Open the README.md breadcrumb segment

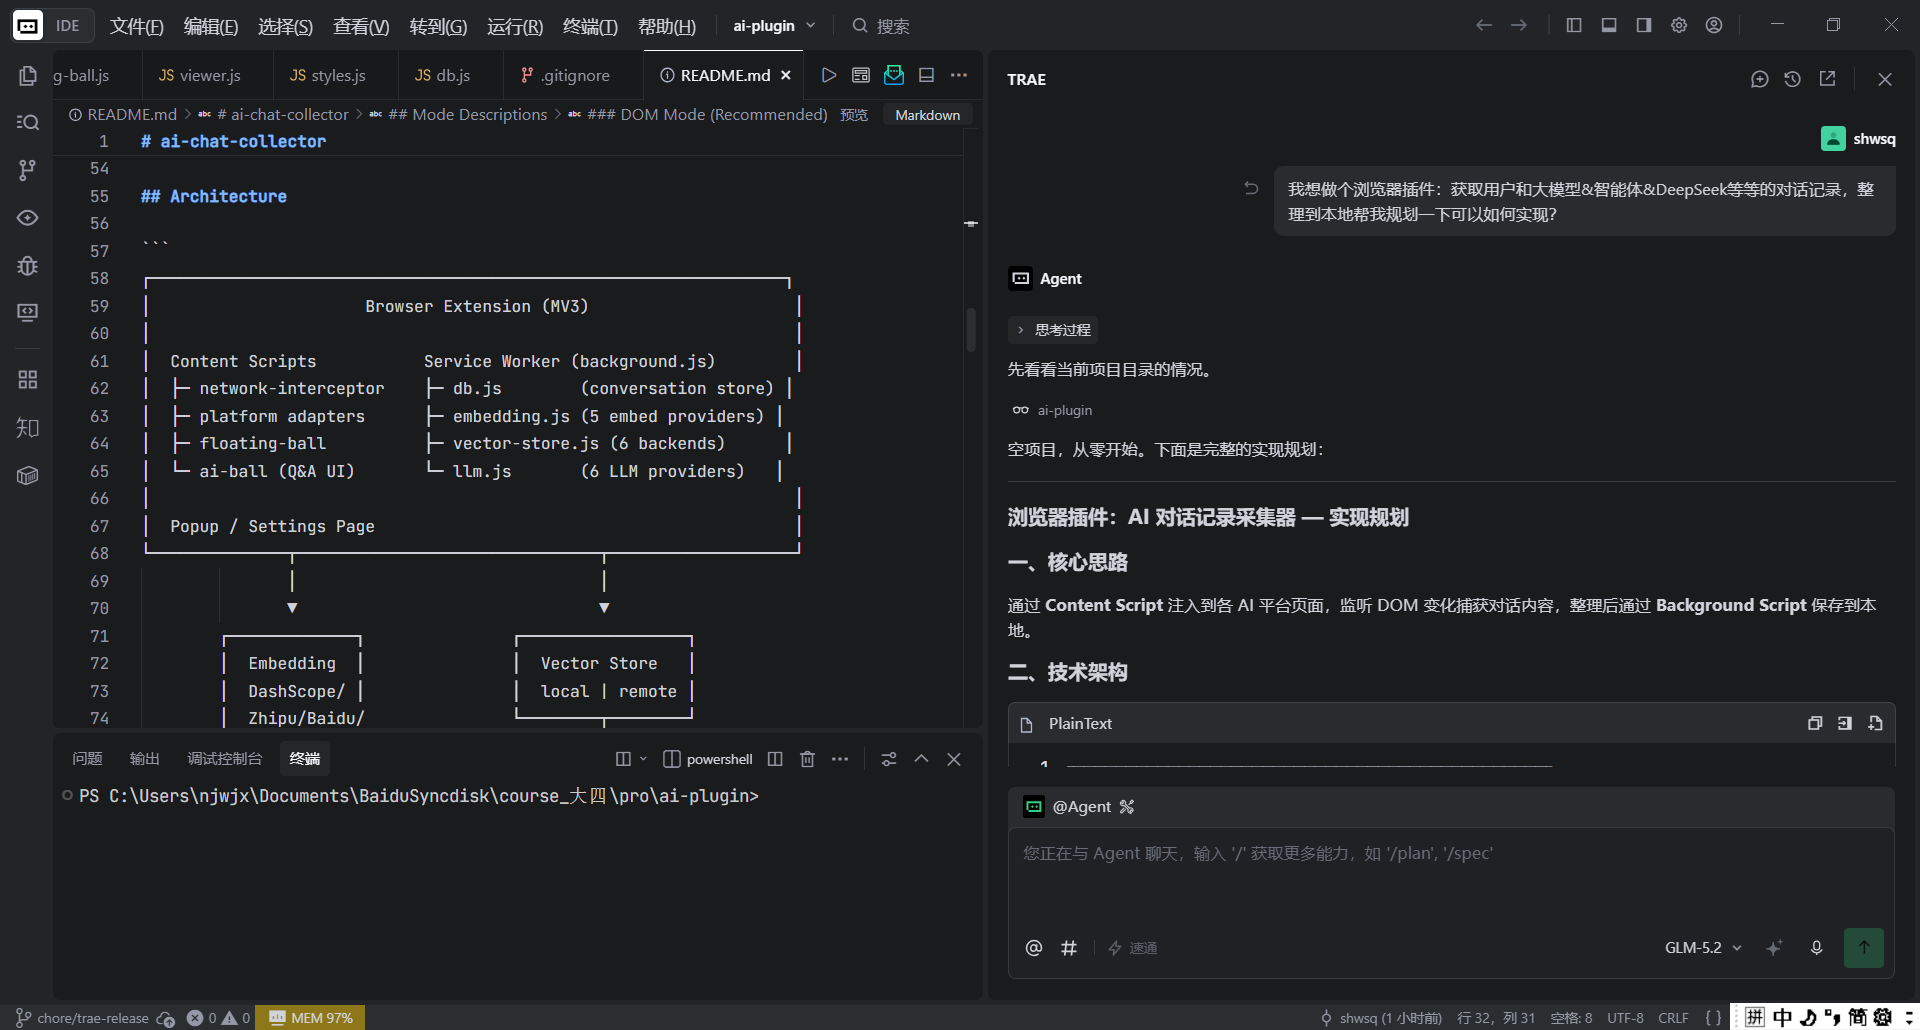click(x=122, y=115)
